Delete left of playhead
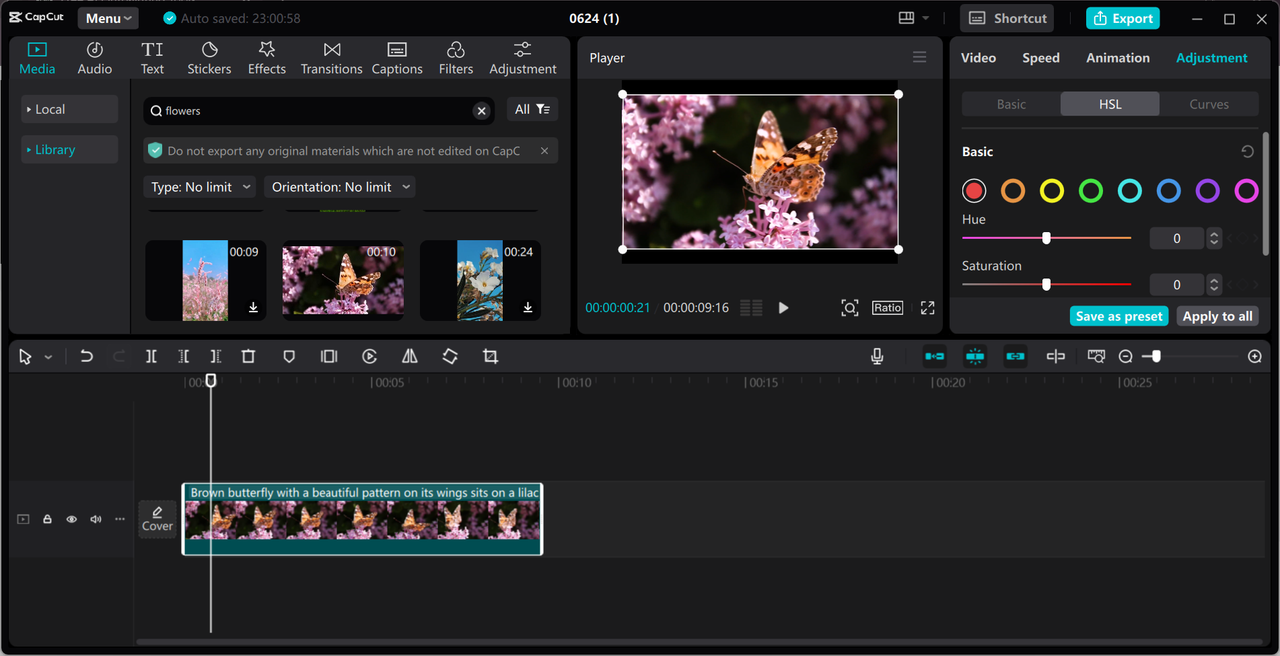The height and width of the screenshot is (656, 1280). (x=183, y=356)
